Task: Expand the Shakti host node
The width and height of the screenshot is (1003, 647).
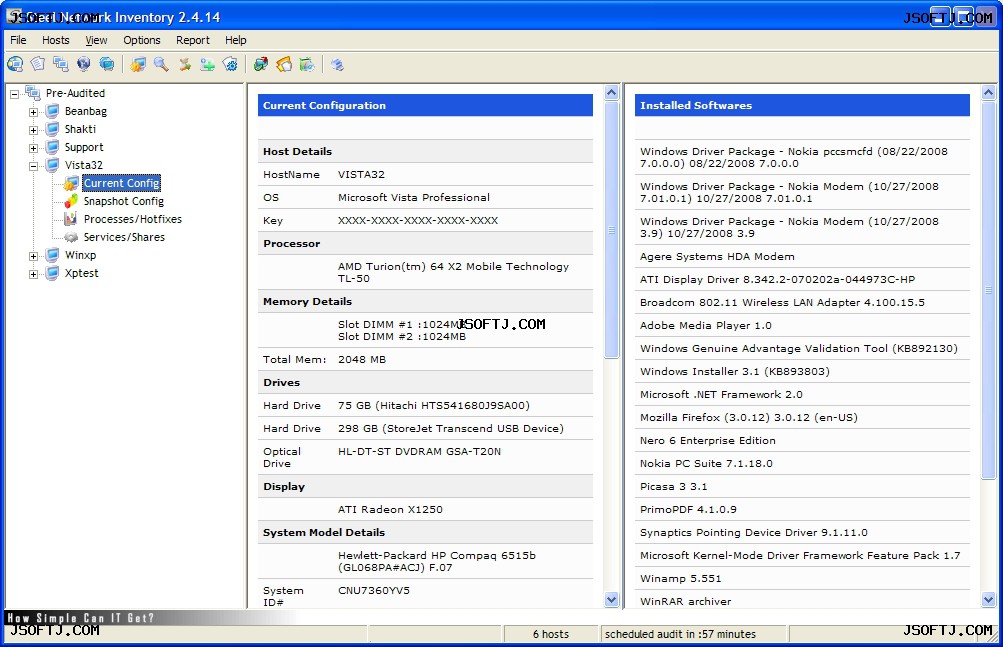Action: coord(33,130)
